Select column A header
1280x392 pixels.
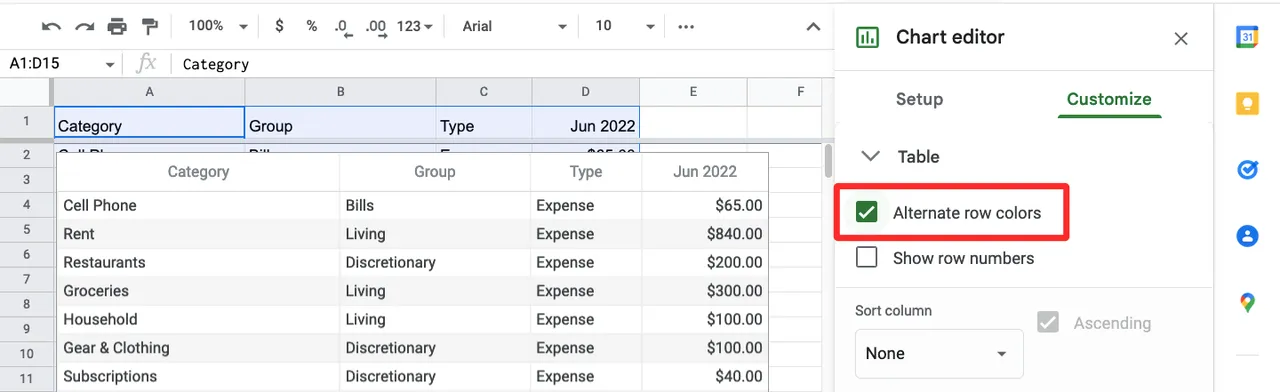coord(149,92)
